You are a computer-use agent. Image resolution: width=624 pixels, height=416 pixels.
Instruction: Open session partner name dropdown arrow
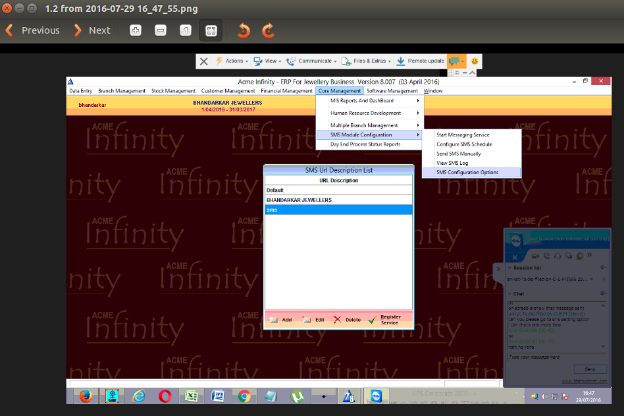[x=592, y=279]
